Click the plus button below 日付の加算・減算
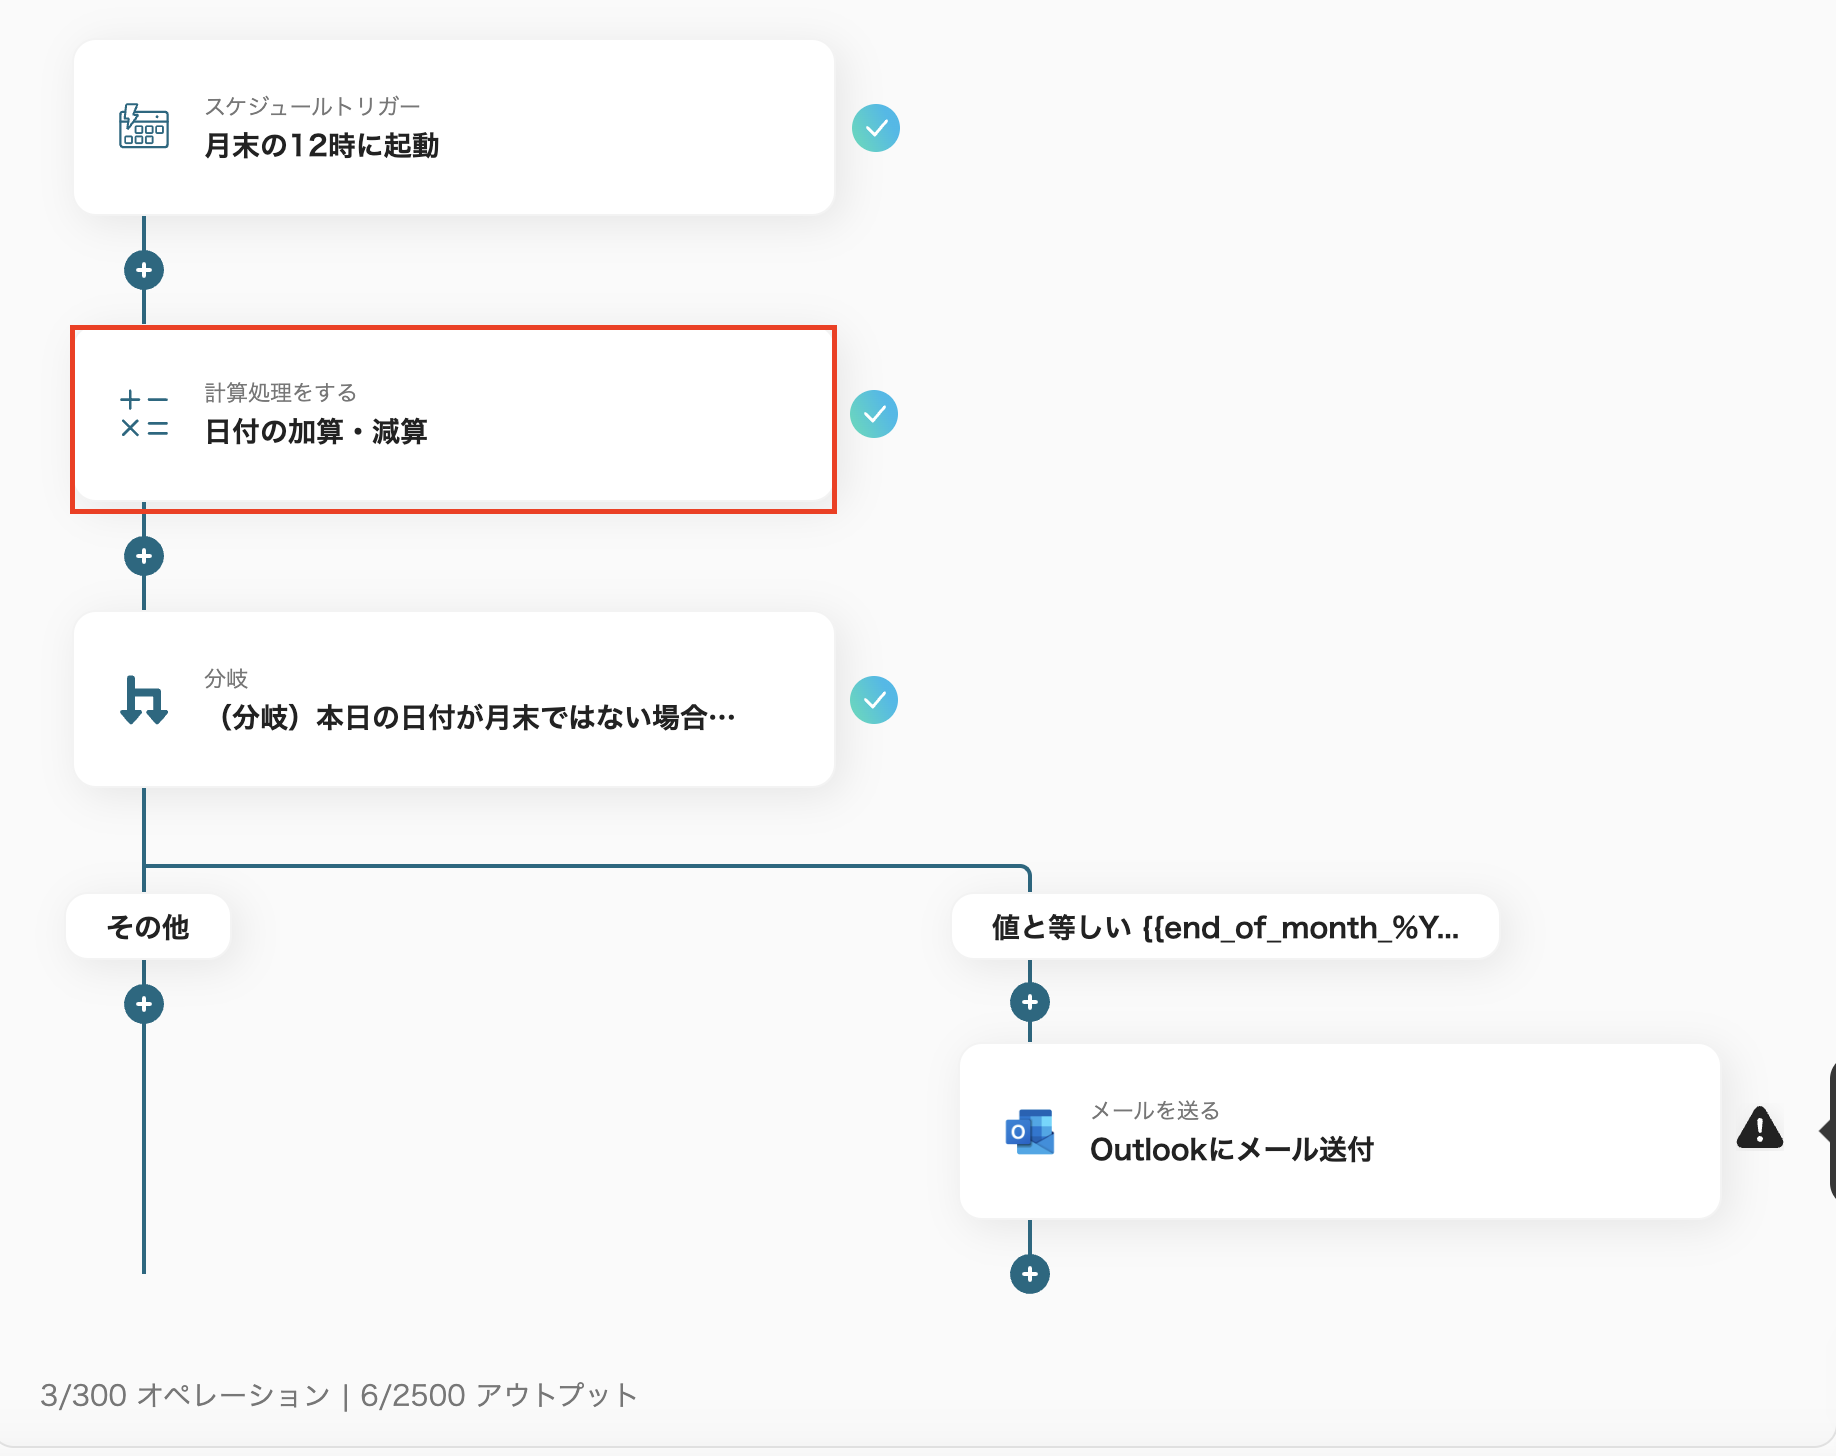Screen dimensions: 1836x1456 pos(143,556)
